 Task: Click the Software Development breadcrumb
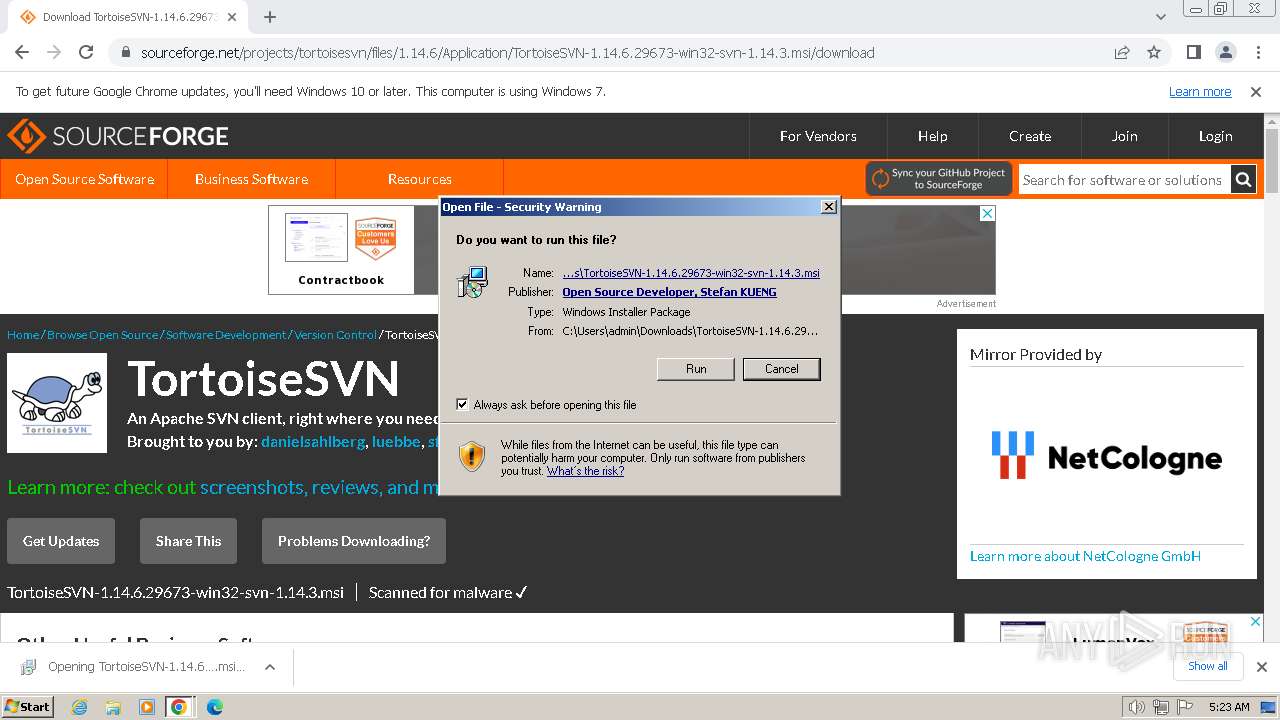point(226,335)
